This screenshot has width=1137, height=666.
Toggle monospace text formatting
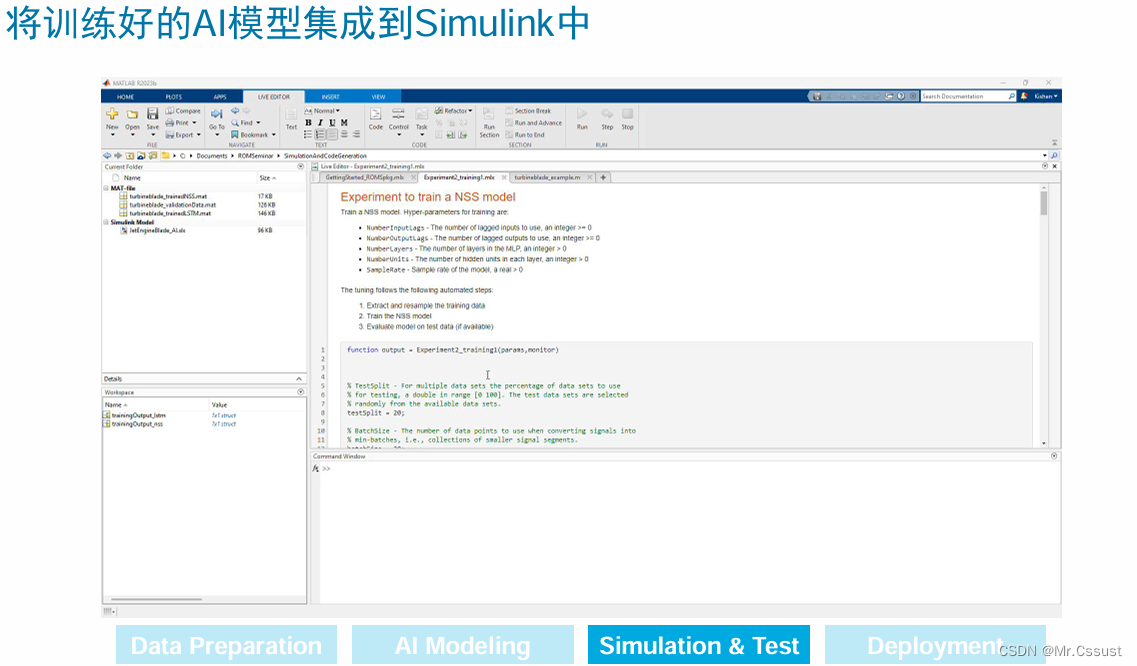pyautogui.click(x=344, y=123)
